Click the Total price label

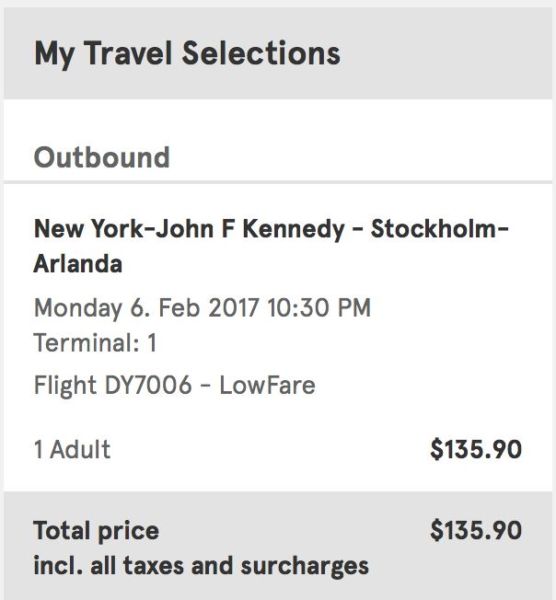[96, 532]
